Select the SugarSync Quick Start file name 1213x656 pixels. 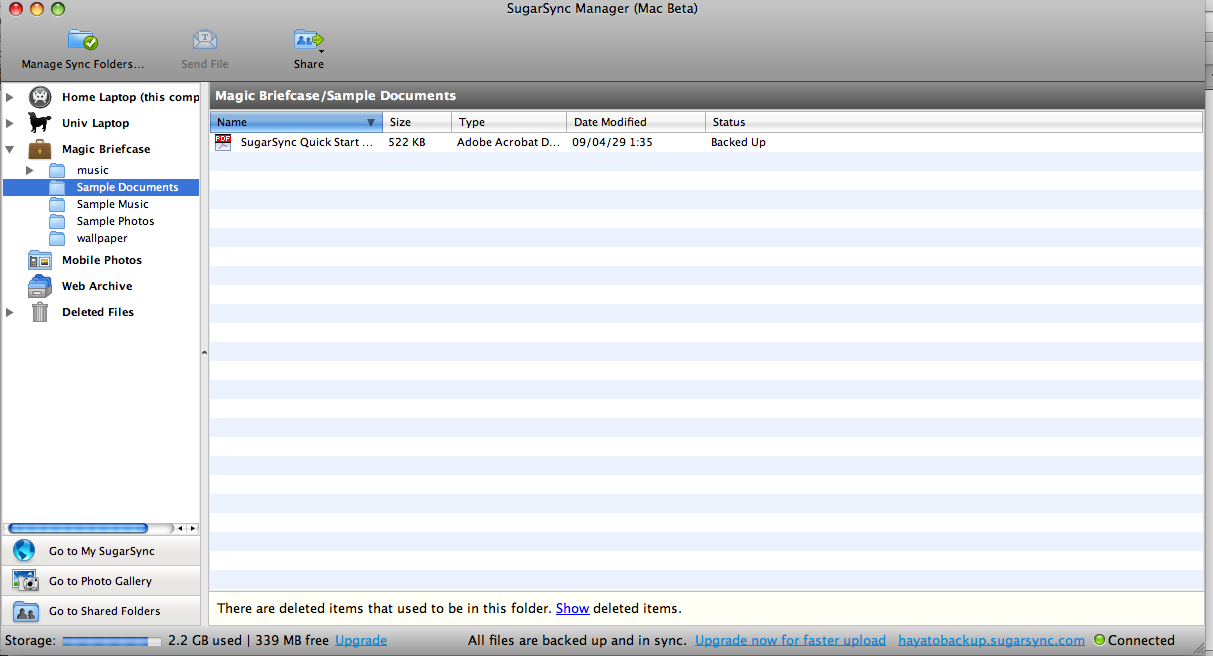click(x=306, y=142)
